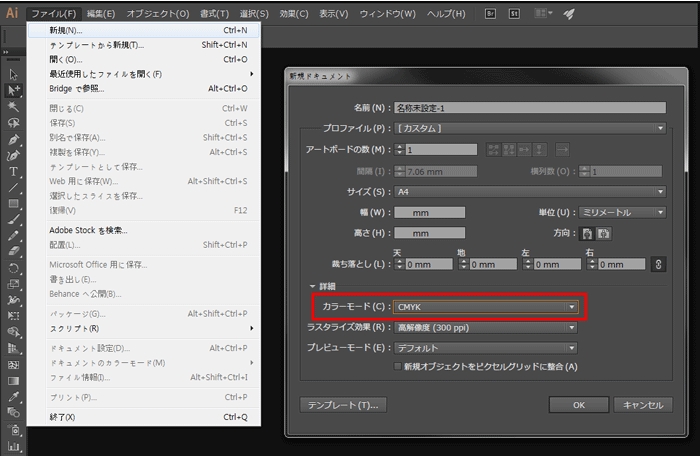Open the プロファイル dropdown
The width and height of the screenshot is (700, 456).
pyautogui.click(x=530, y=128)
